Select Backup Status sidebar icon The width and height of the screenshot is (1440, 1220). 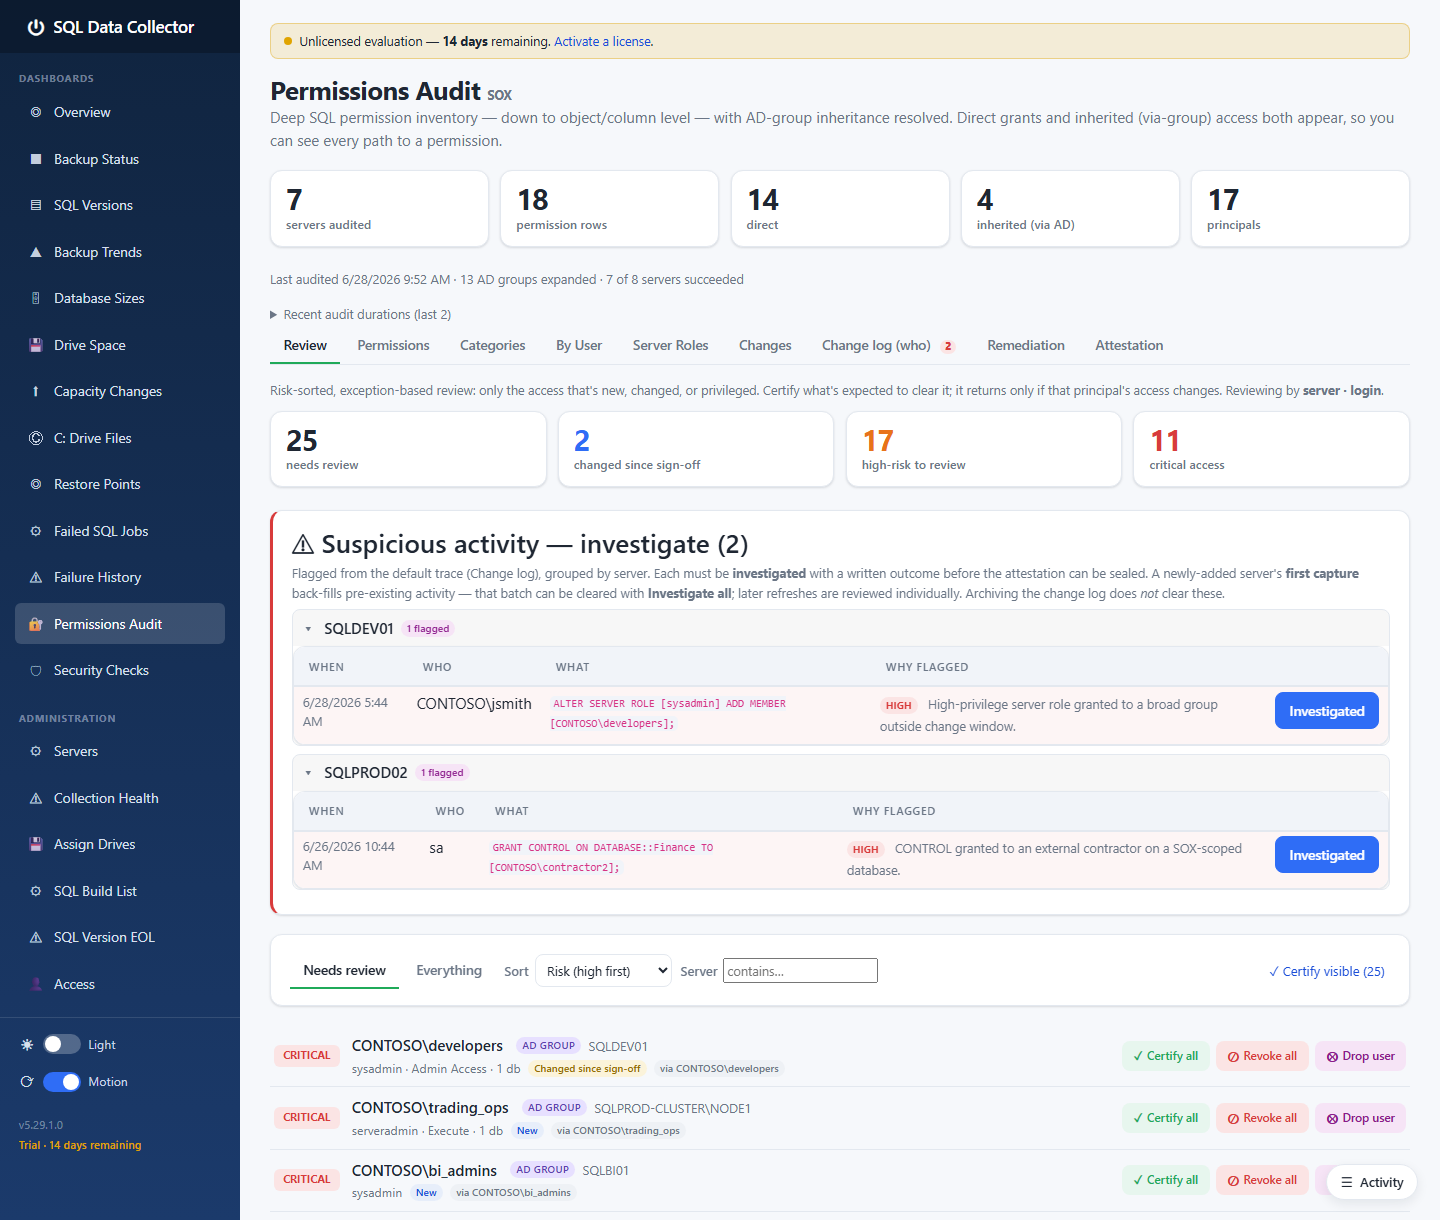(x=36, y=159)
